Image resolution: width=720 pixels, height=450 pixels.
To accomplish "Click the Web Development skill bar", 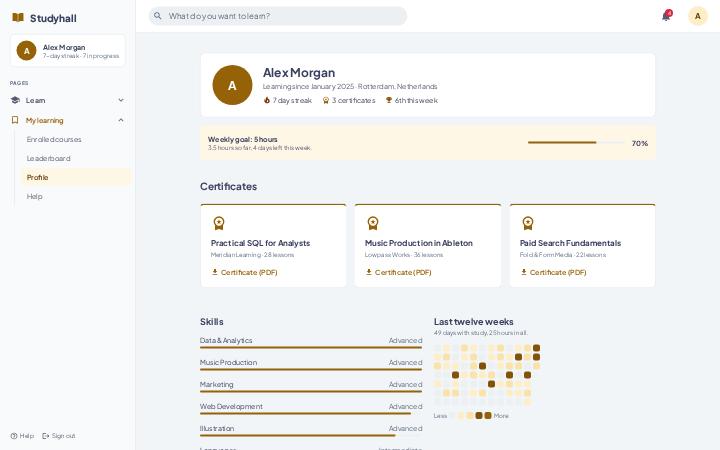I will 311,413.
